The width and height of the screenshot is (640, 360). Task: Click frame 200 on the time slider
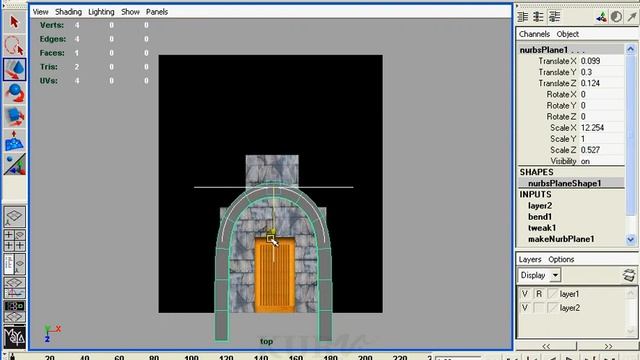pyautogui.click(x=364, y=357)
